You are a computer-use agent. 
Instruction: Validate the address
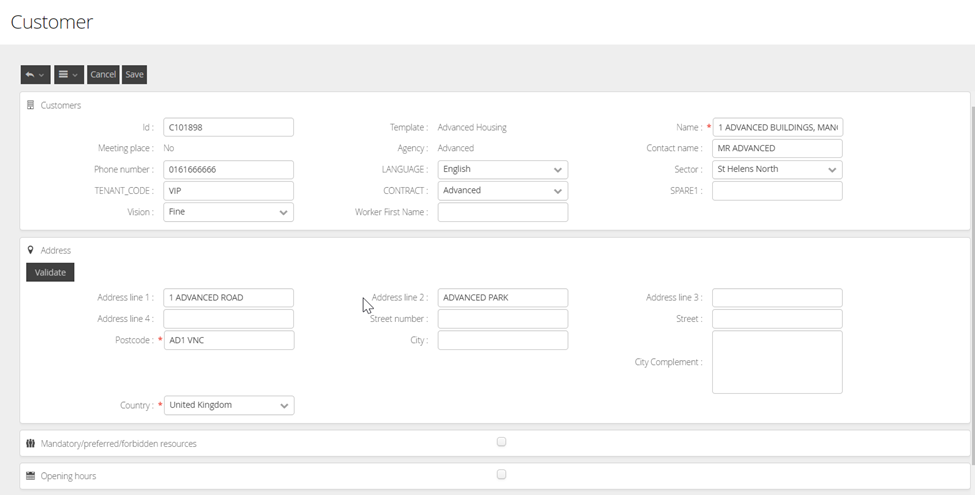coord(50,272)
